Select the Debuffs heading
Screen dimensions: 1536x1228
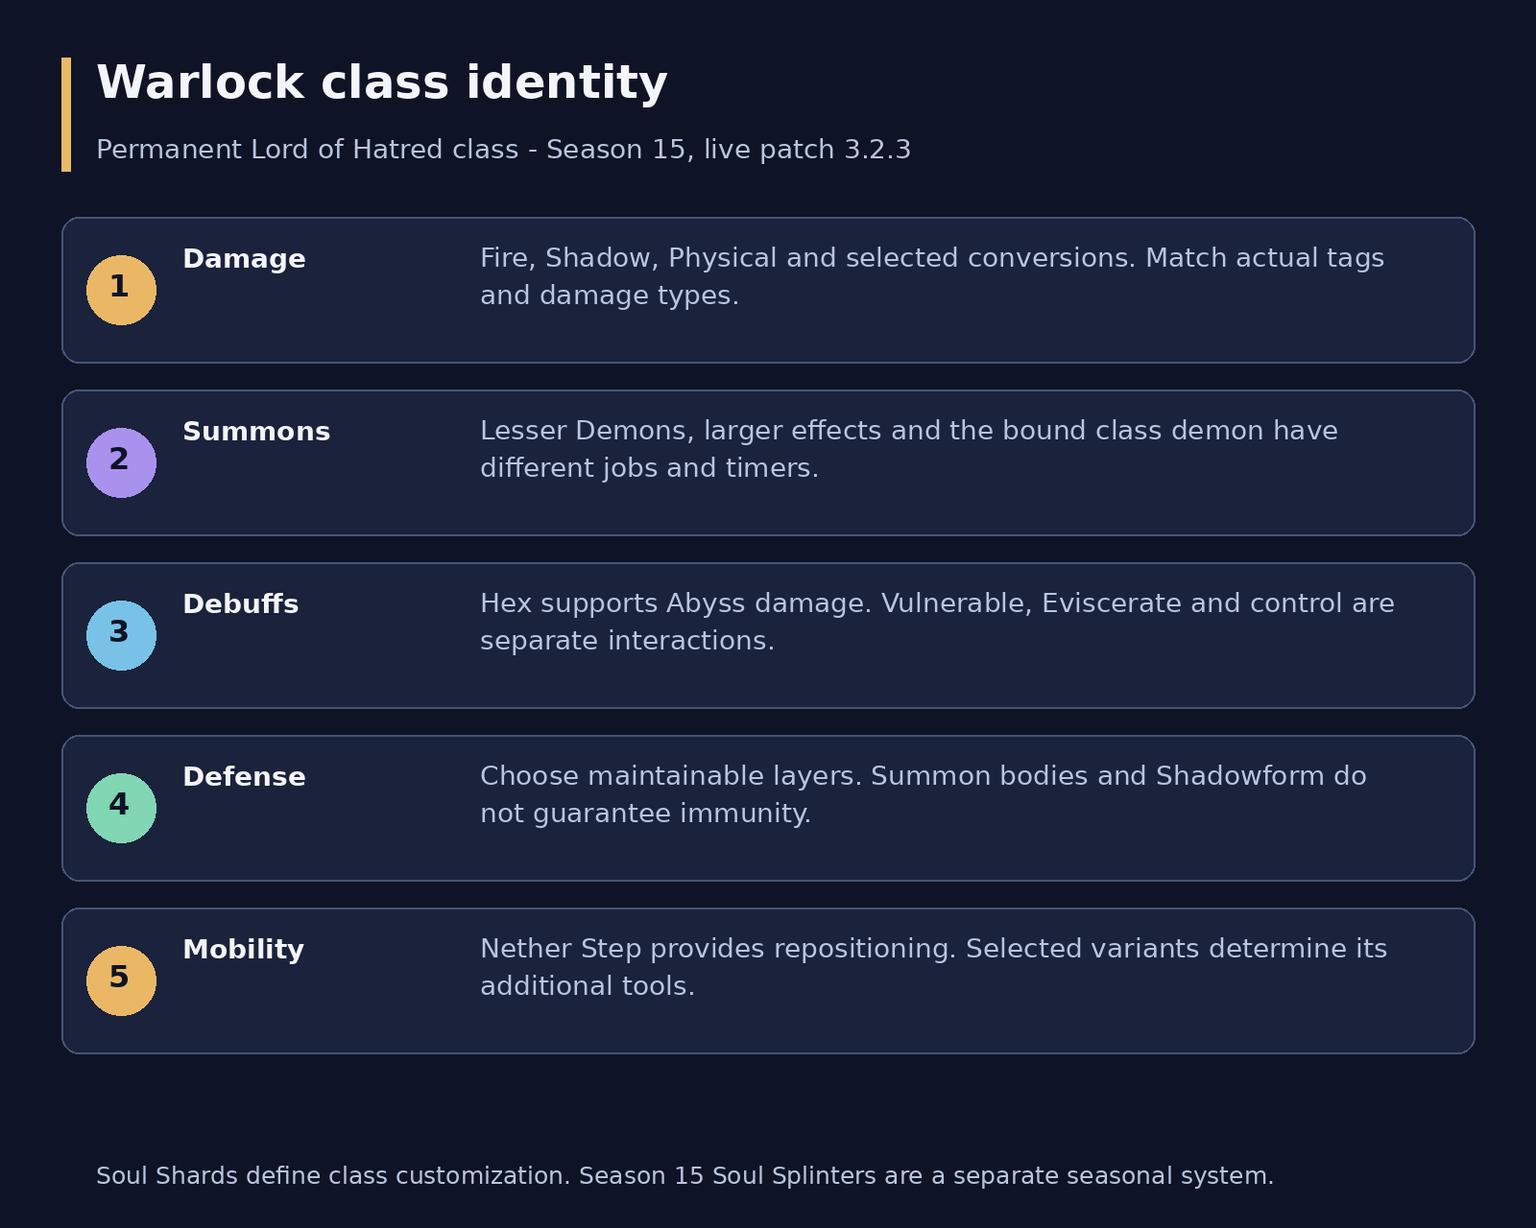click(240, 605)
